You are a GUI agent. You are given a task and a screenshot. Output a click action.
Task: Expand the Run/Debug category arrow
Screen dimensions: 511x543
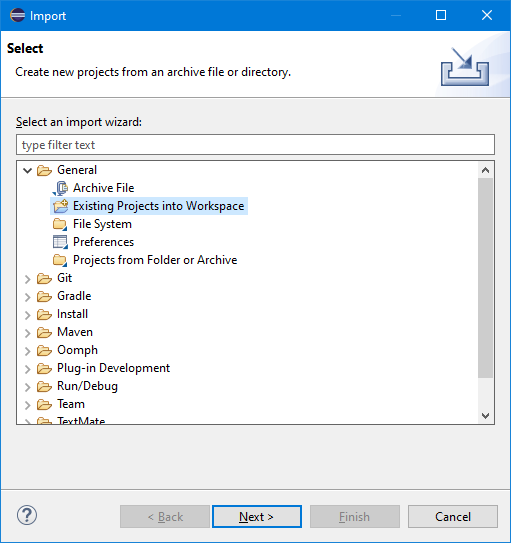28,387
